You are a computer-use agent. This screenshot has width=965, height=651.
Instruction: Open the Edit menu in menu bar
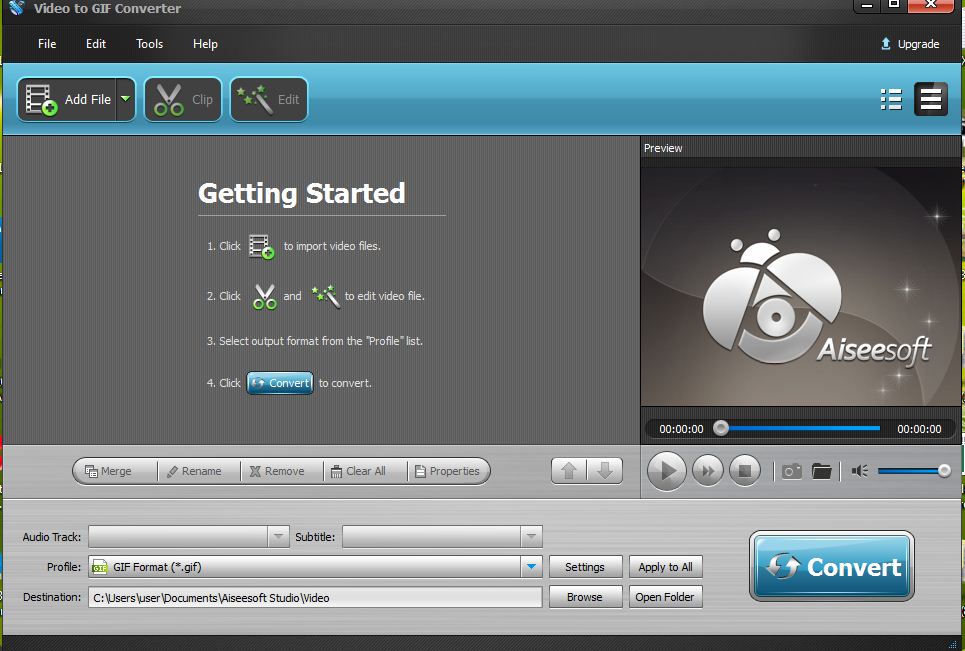pos(95,44)
